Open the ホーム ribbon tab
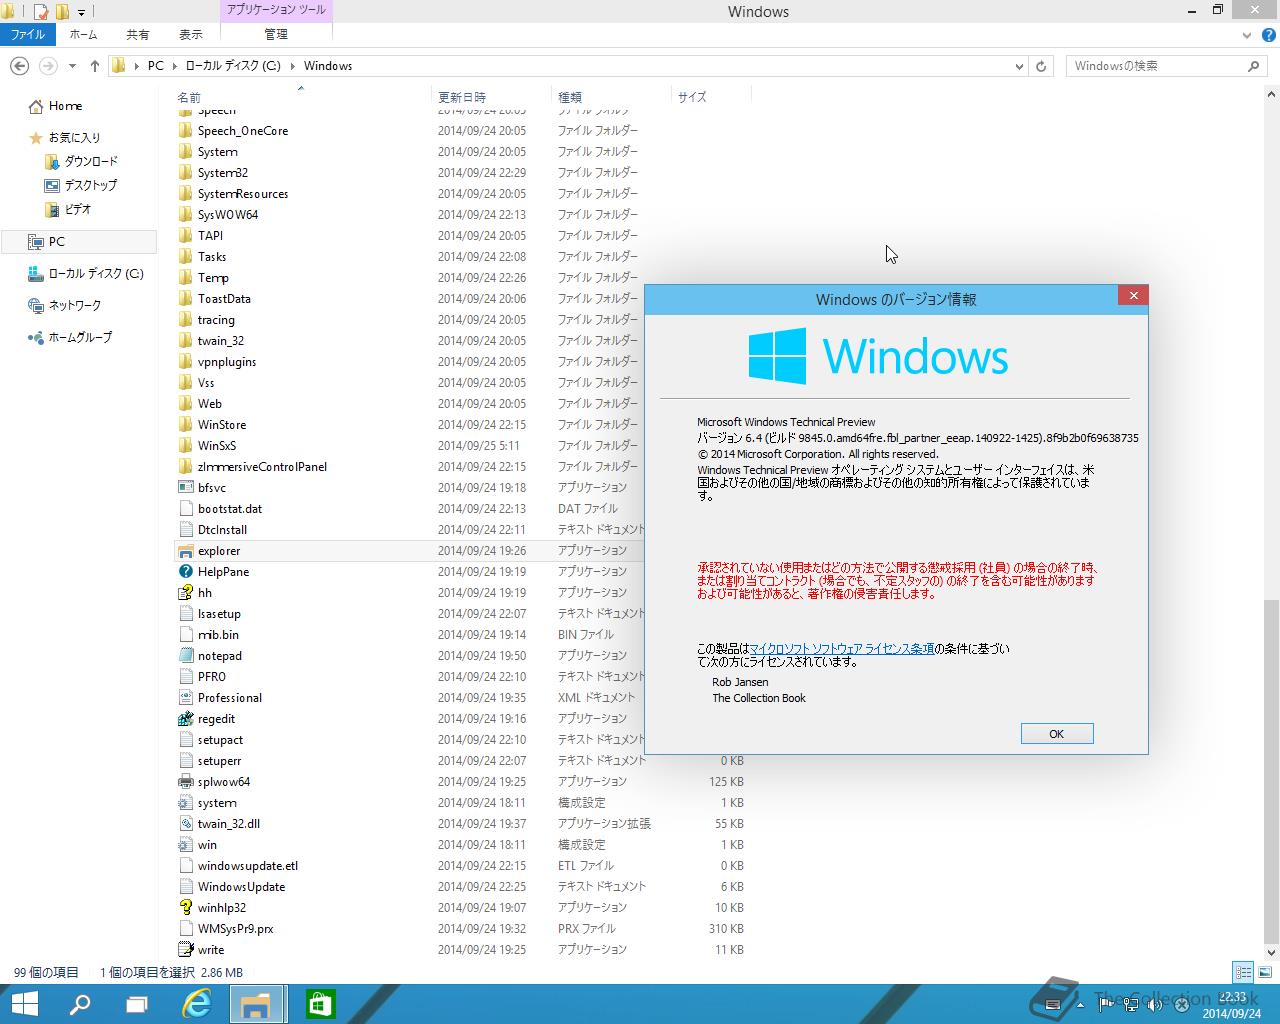The image size is (1280, 1024). point(83,34)
